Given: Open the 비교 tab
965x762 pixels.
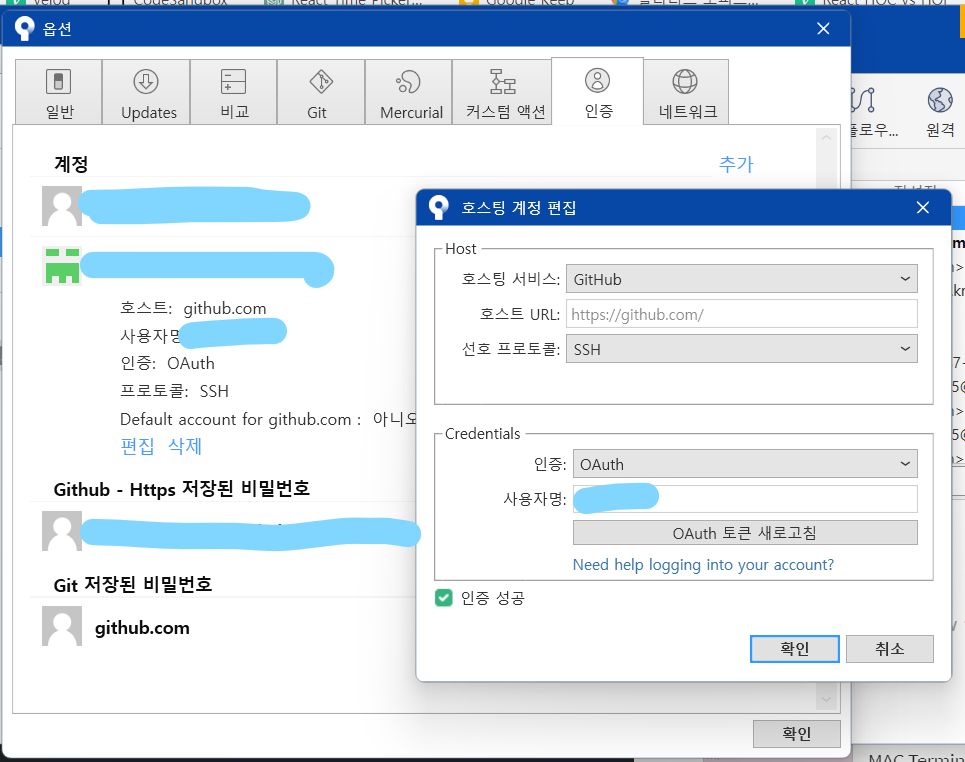Looking at the screenshot, I should pos(234,92).
